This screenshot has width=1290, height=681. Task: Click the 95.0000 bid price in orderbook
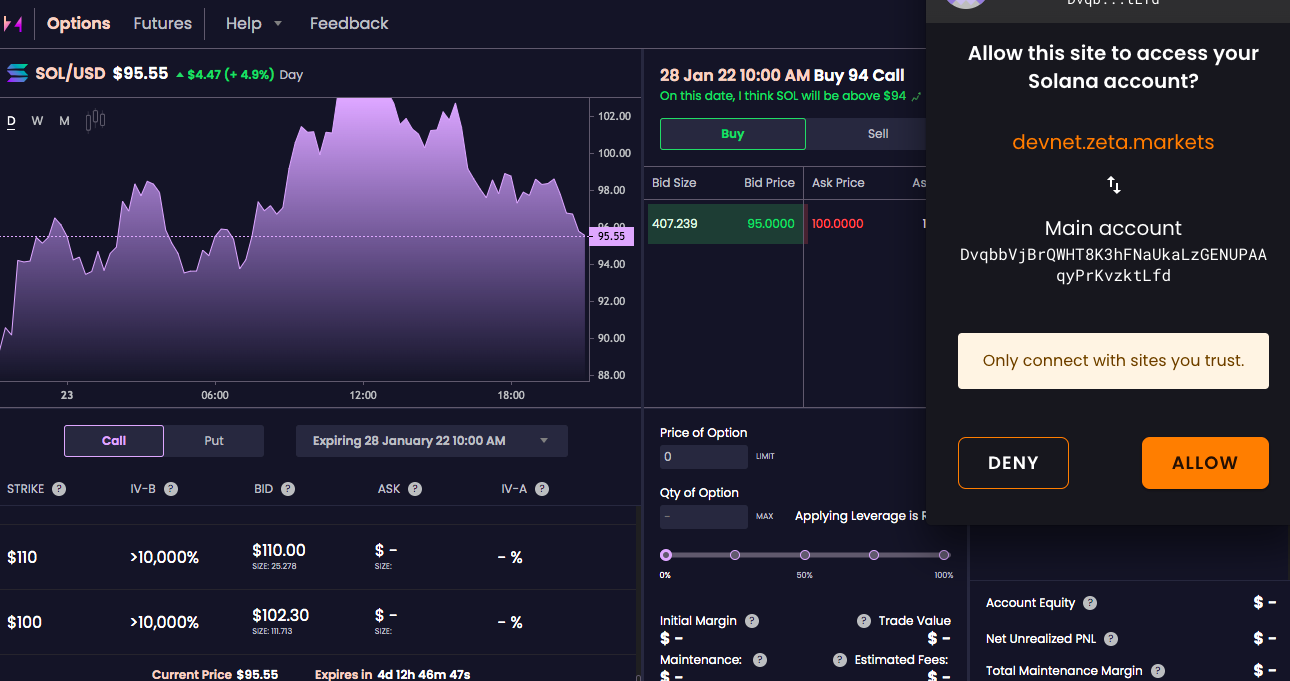(x=771, y=223)
